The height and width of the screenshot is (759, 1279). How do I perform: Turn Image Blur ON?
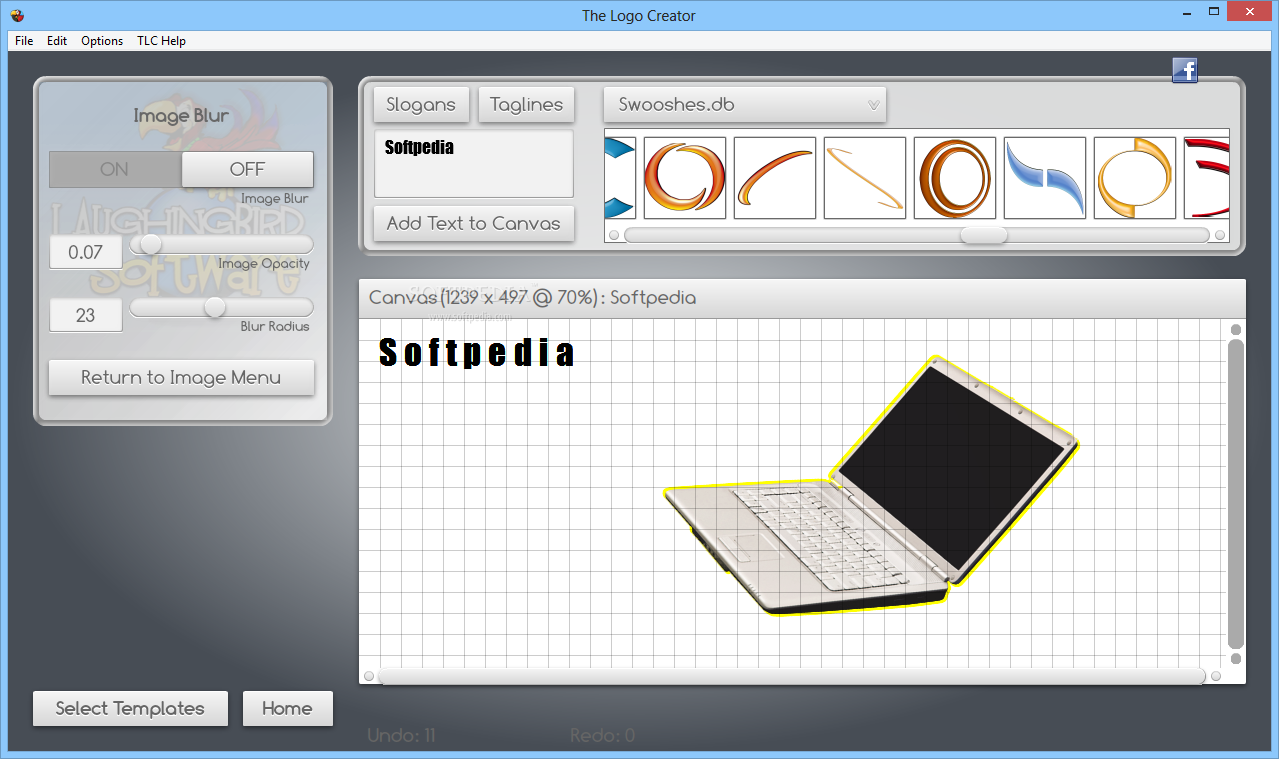tap(115, 169)
